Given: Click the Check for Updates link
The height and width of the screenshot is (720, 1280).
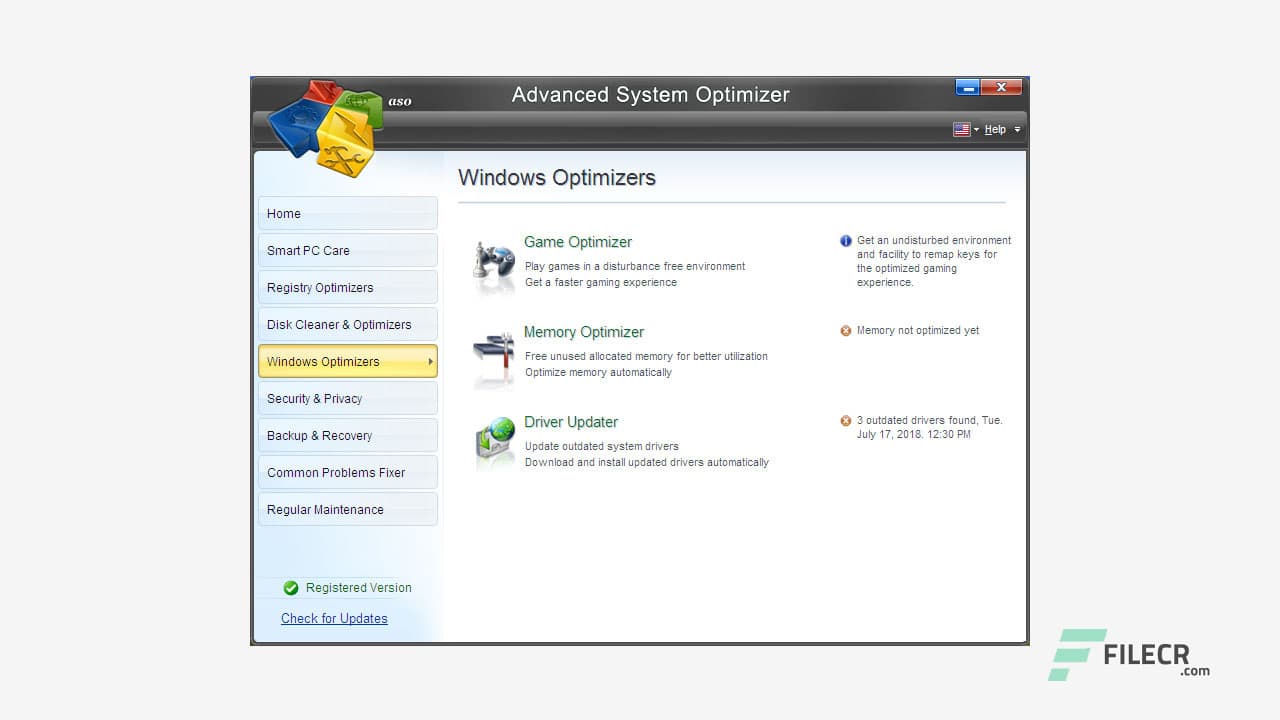Looking at the screenshot, I should (334, 618).
